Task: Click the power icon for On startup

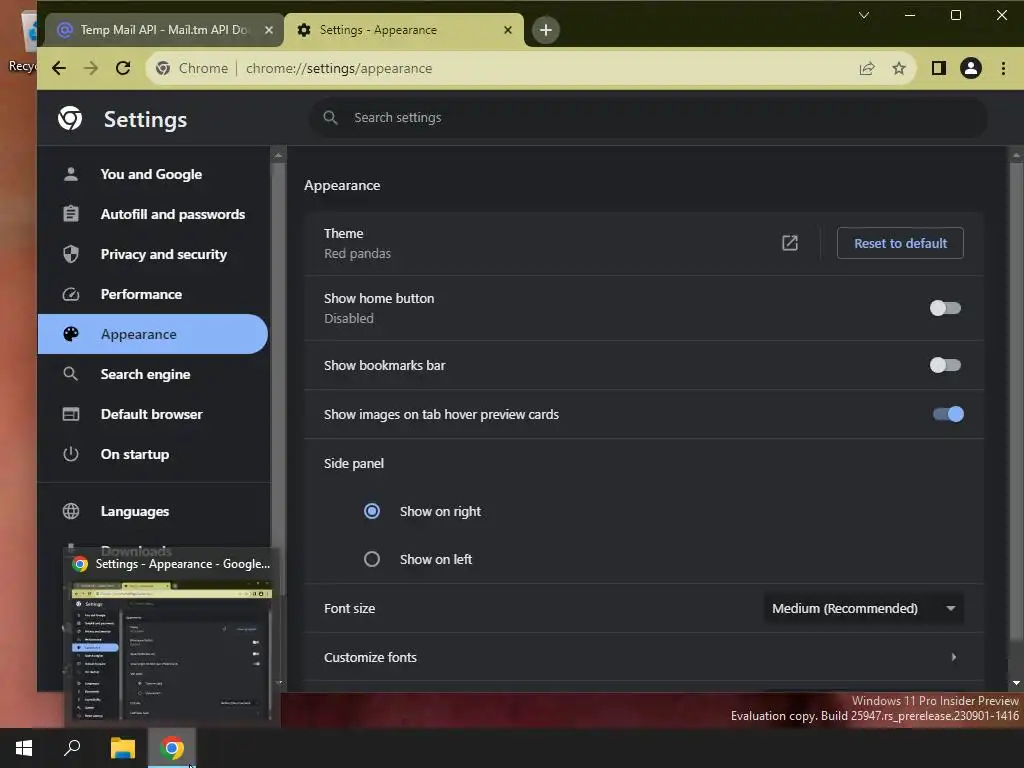Action: tap(71, 454)
